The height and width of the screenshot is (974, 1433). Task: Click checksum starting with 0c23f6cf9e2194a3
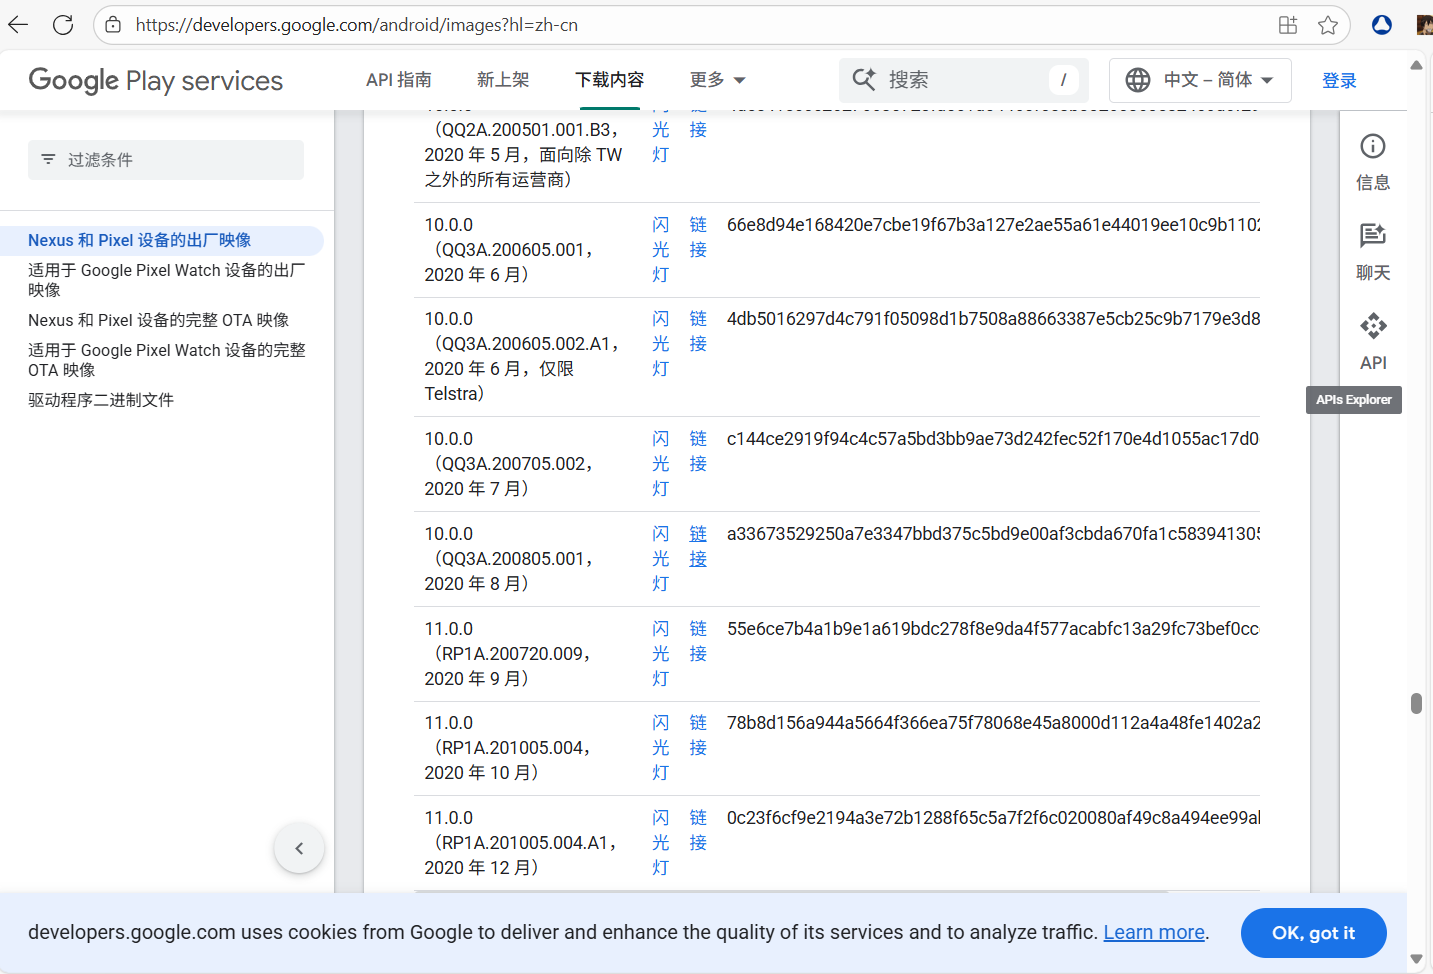pos(993,818)
